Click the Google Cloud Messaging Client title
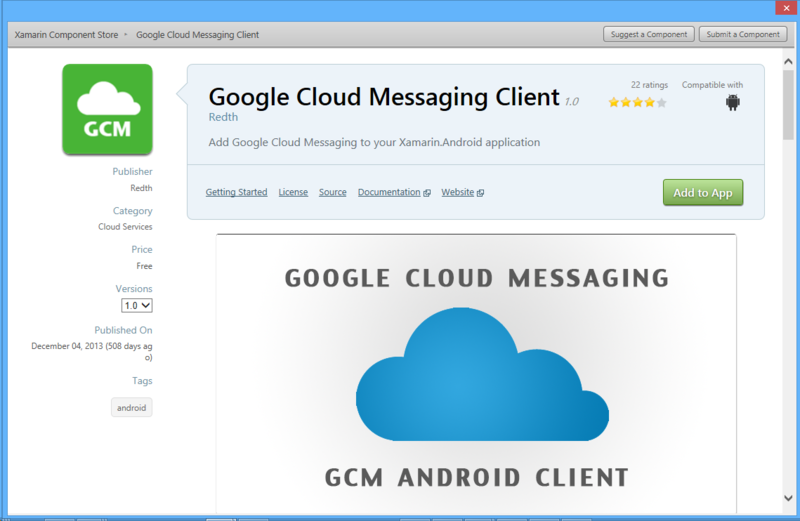 click(384, 97)
